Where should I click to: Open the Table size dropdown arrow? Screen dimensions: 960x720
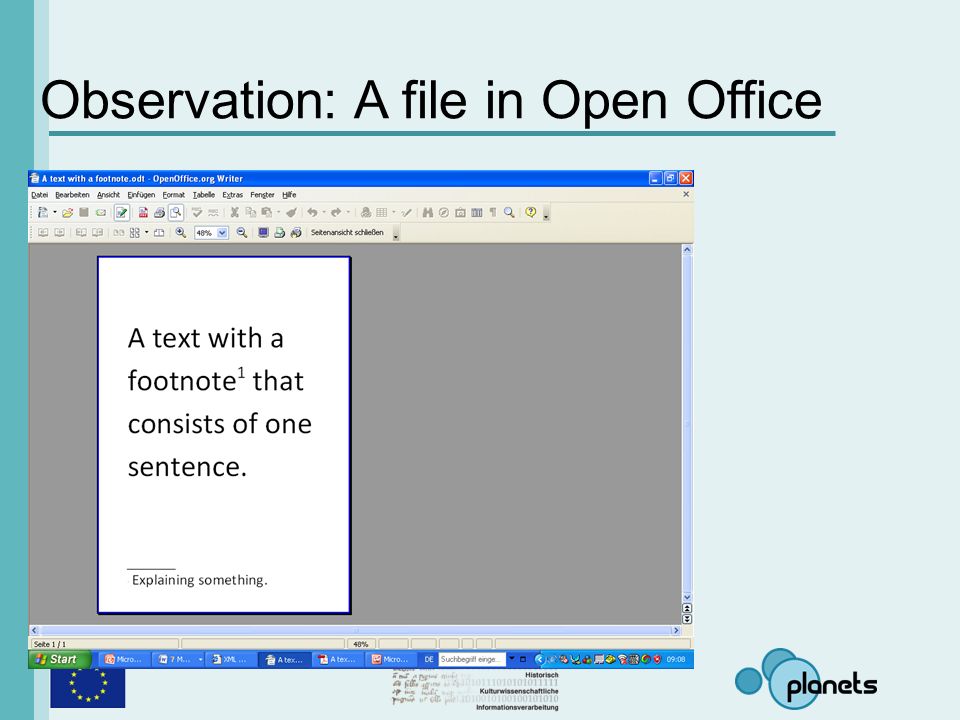[x=394, y=212]
